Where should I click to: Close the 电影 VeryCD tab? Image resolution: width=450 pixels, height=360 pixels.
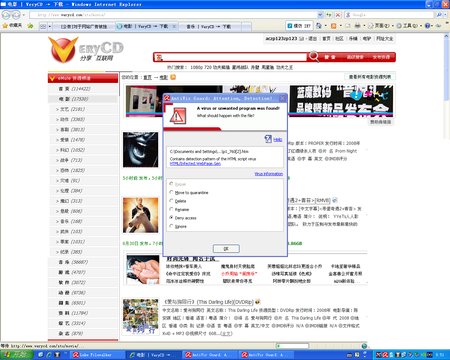point(174,26)
